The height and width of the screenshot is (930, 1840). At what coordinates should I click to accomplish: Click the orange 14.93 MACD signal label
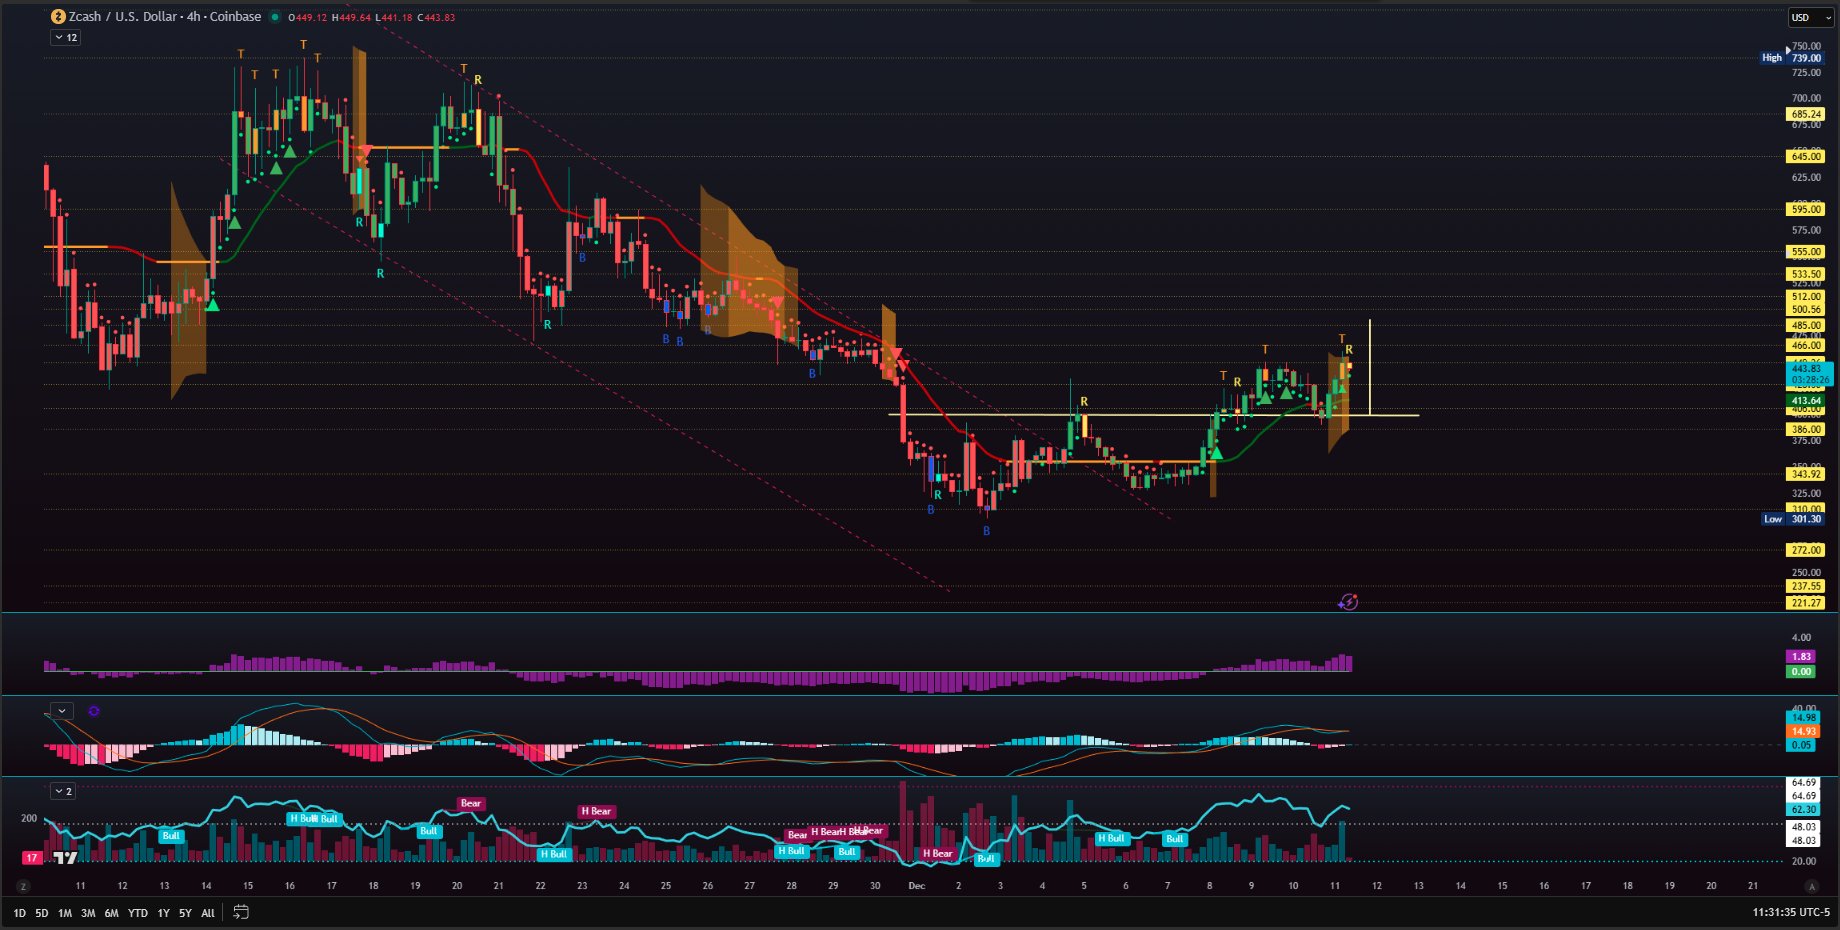(x=1803, y=731)
